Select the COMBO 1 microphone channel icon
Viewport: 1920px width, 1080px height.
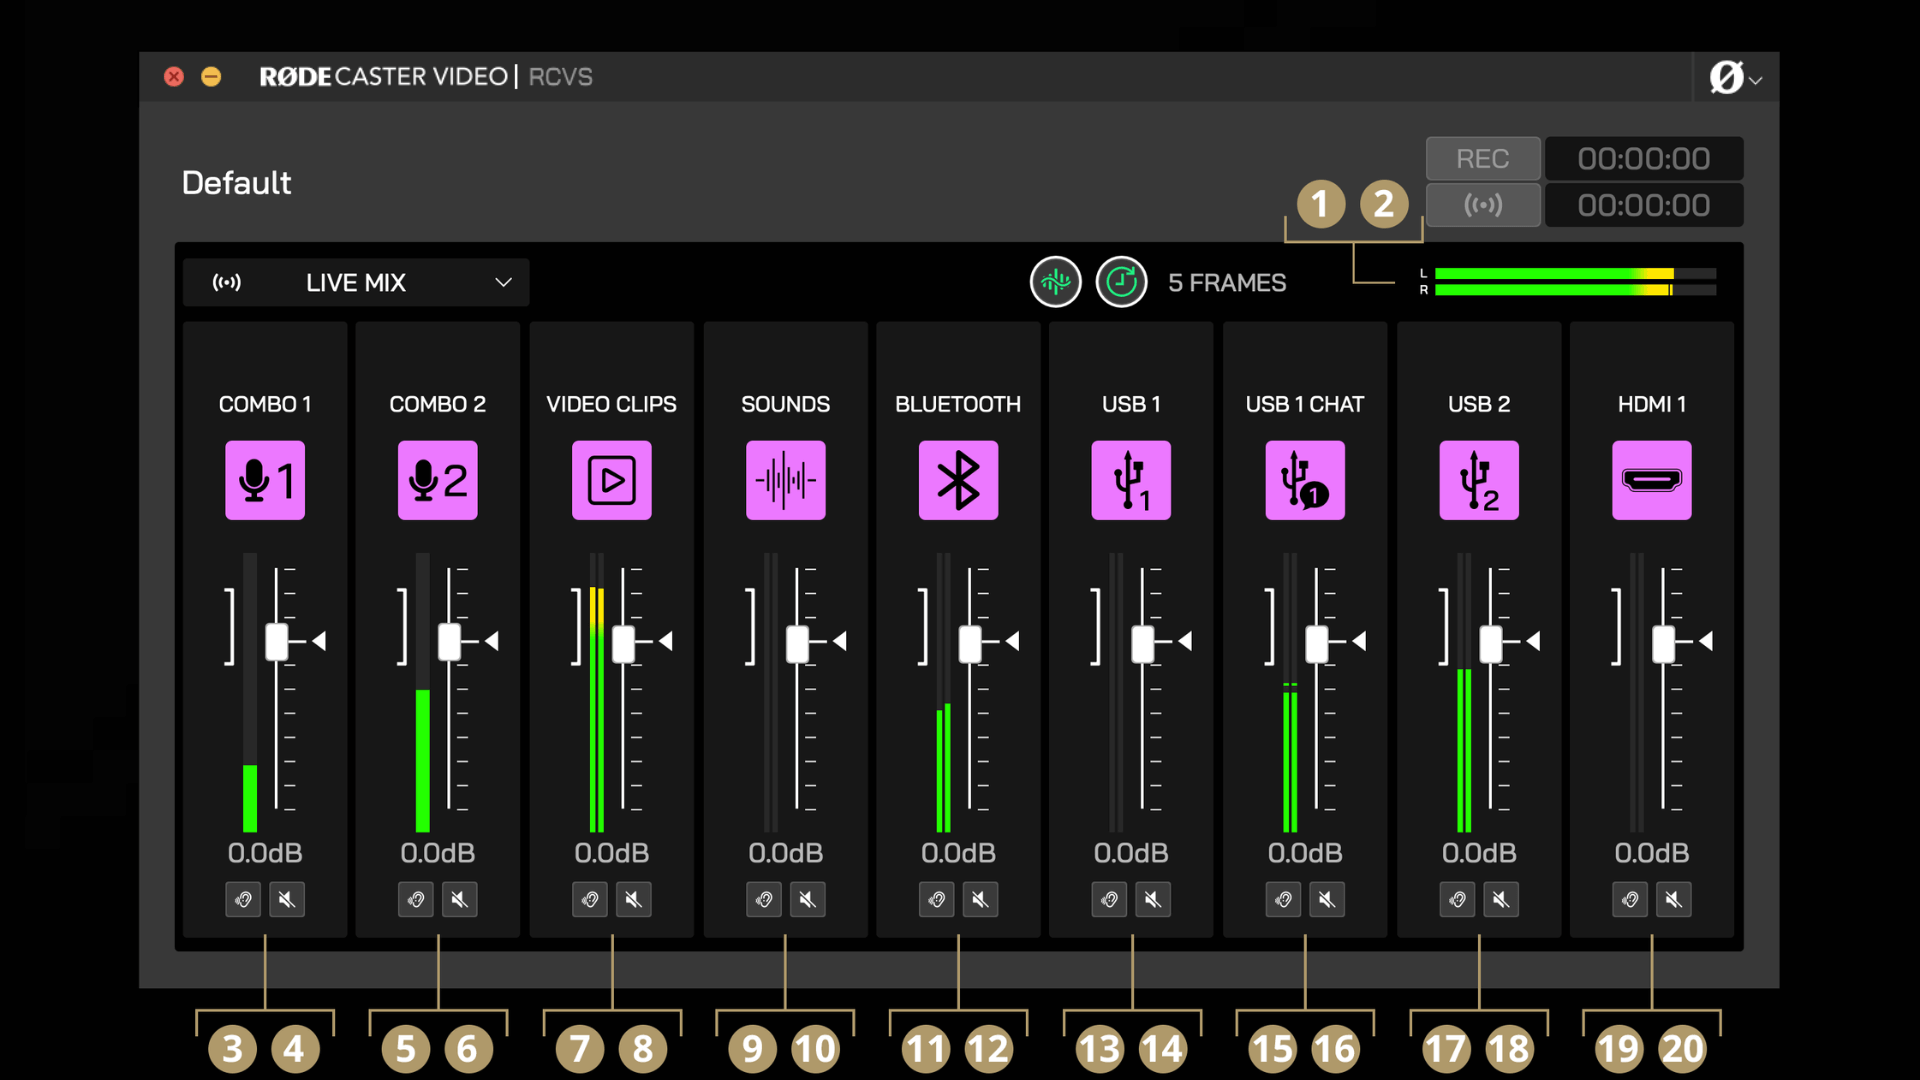[x=264, y=480]
